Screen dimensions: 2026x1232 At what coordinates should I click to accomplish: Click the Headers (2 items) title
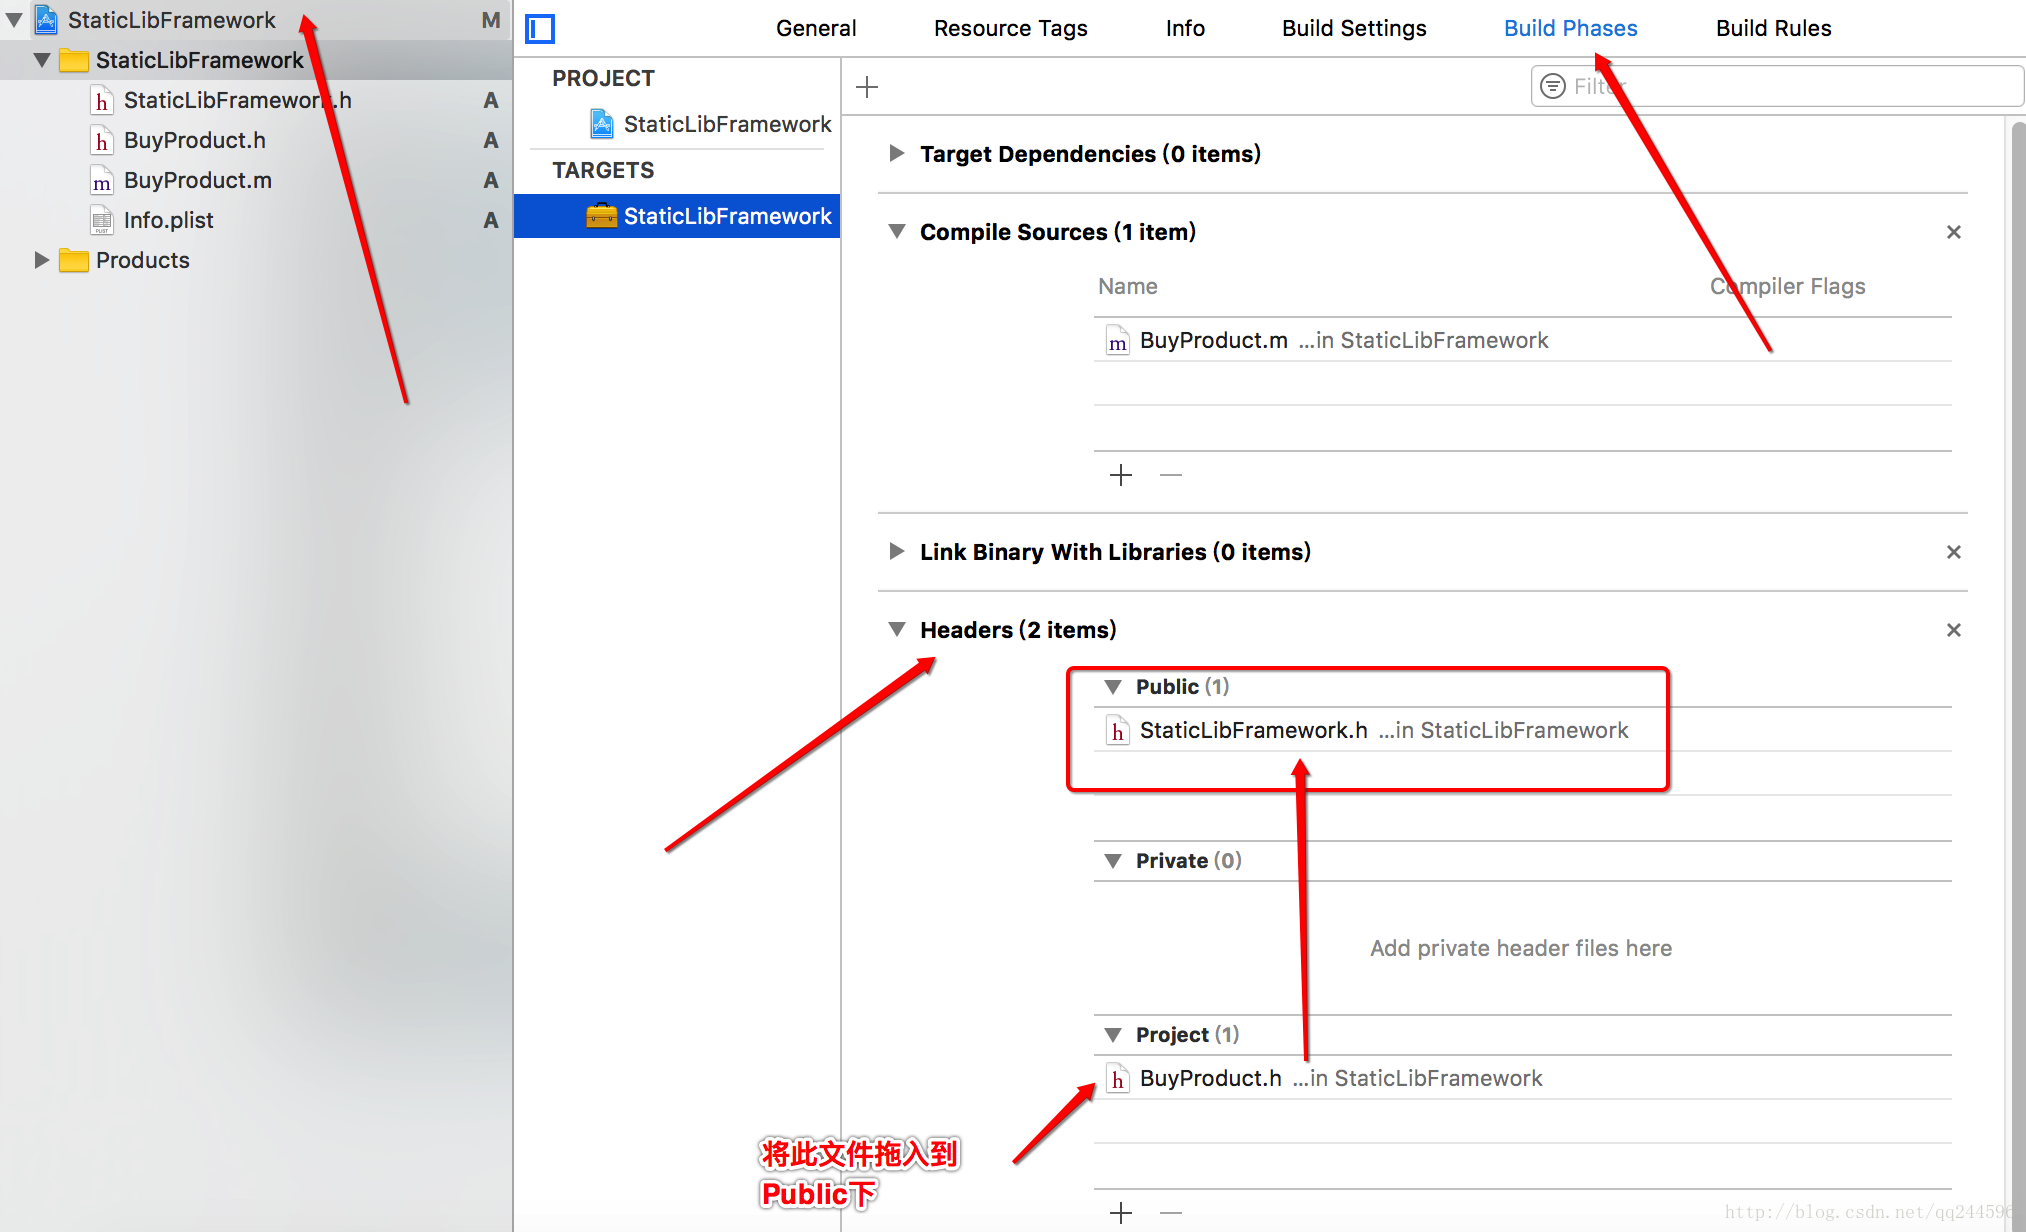pyautogui.click(x=1018, y=630)
